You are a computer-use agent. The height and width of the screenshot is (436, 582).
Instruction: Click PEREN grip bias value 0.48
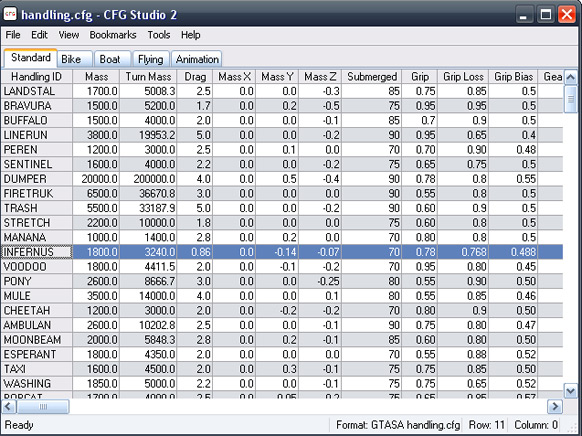point(513,150)
